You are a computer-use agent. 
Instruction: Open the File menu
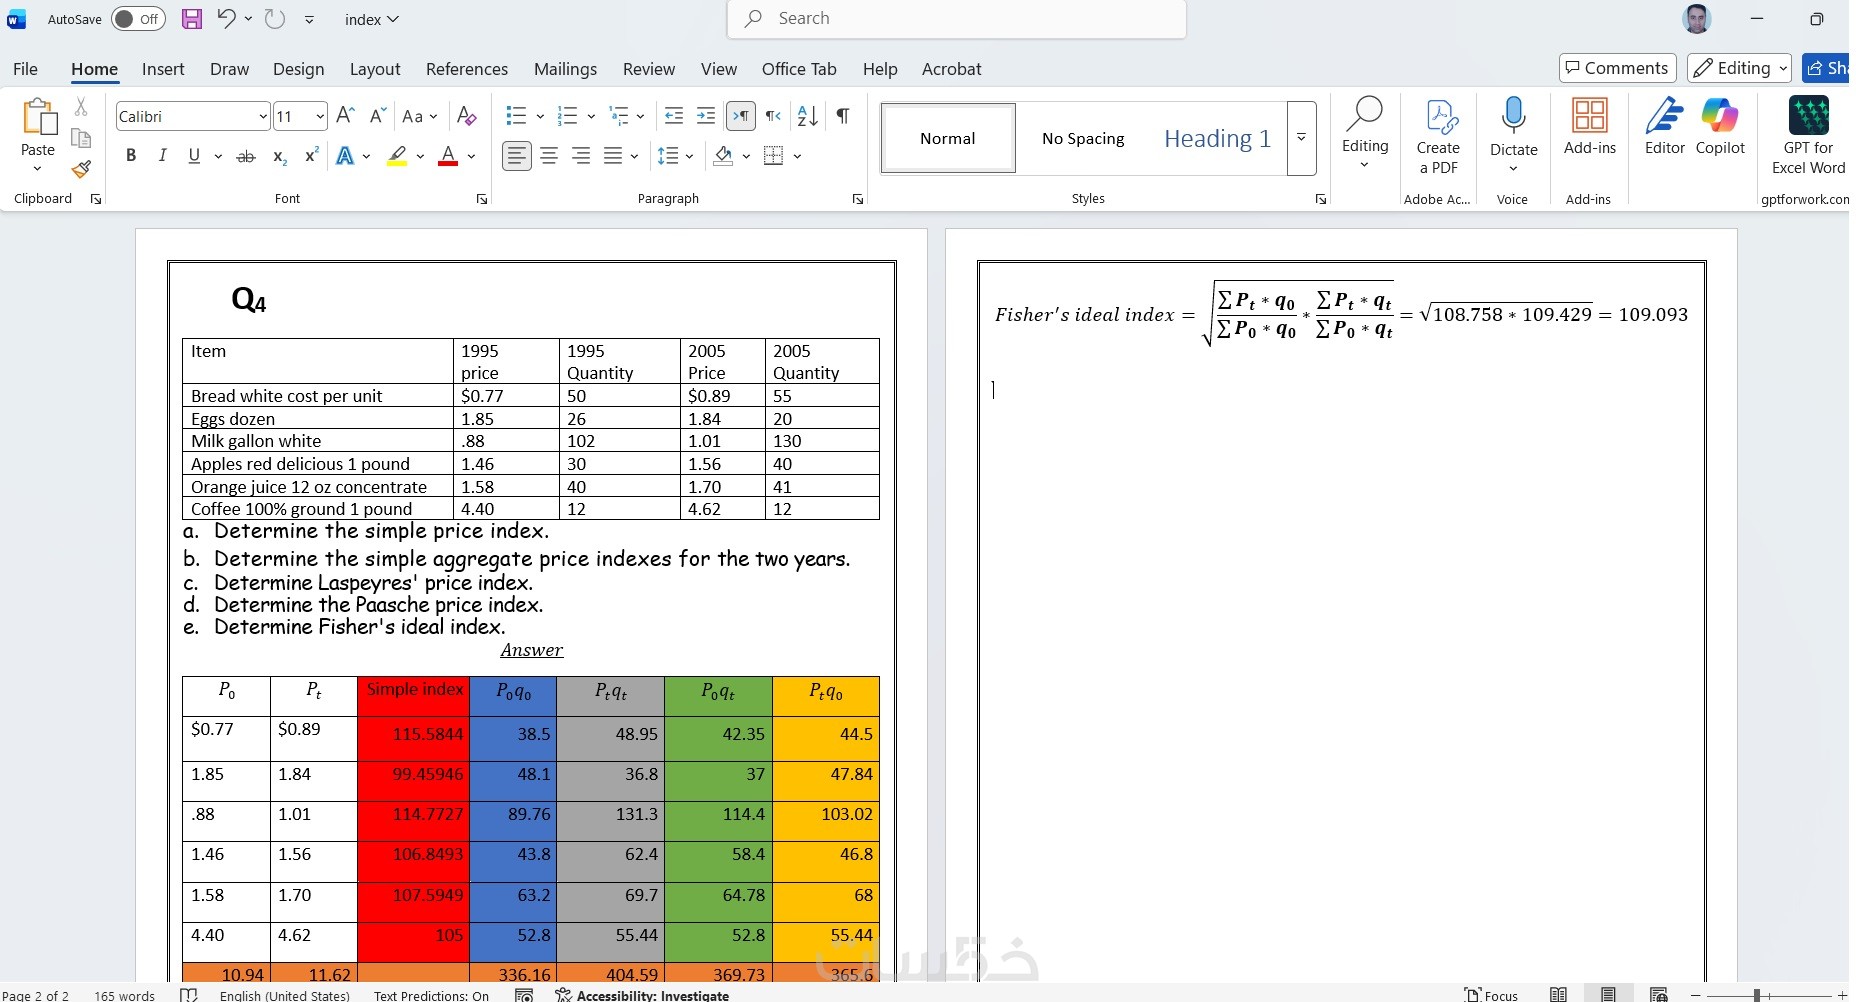25,69
